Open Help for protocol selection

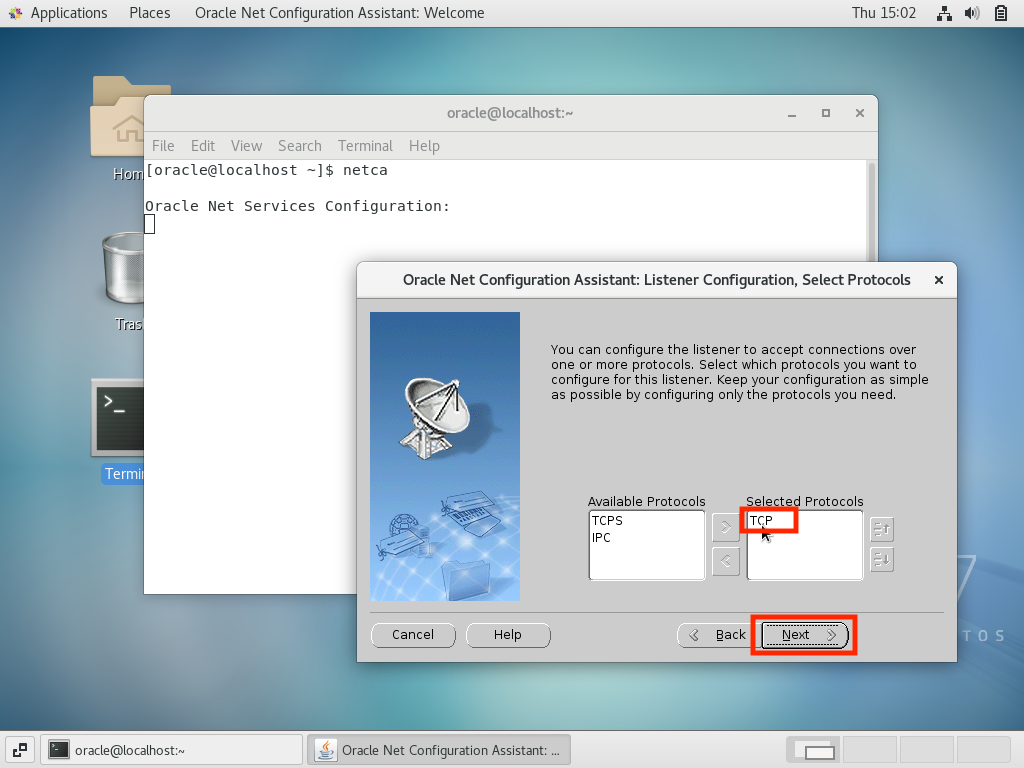507,635
